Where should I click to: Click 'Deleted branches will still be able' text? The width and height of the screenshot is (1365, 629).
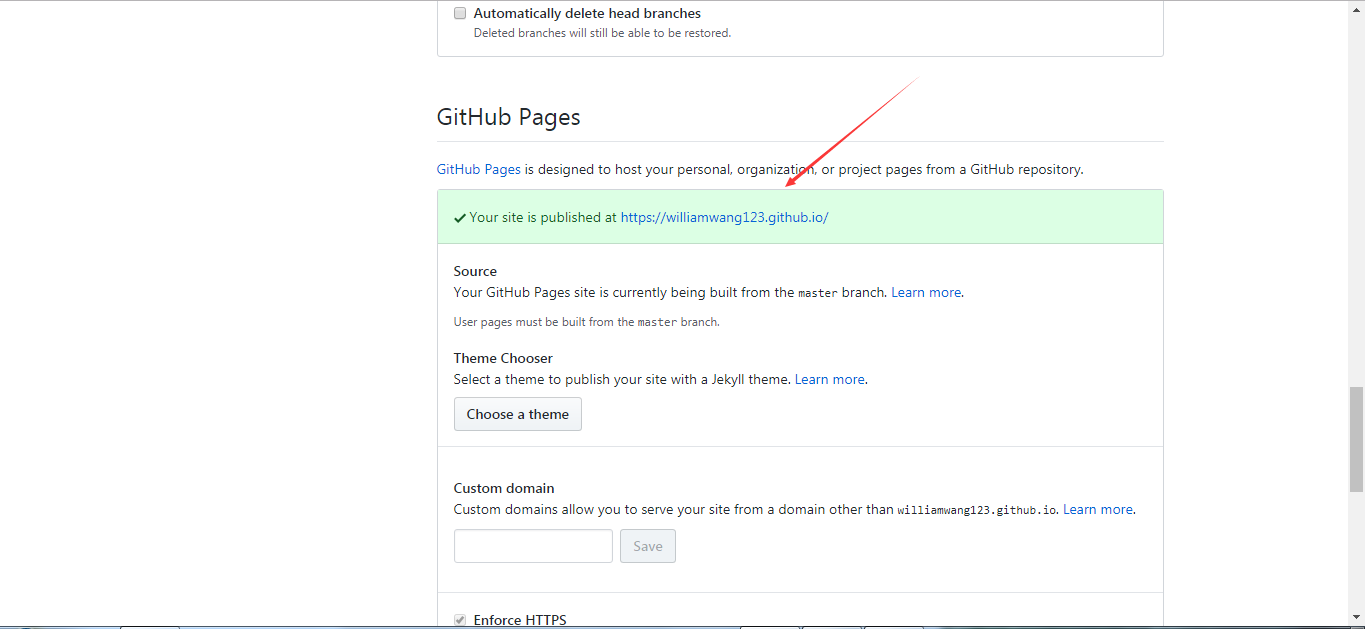coord(602,33)
